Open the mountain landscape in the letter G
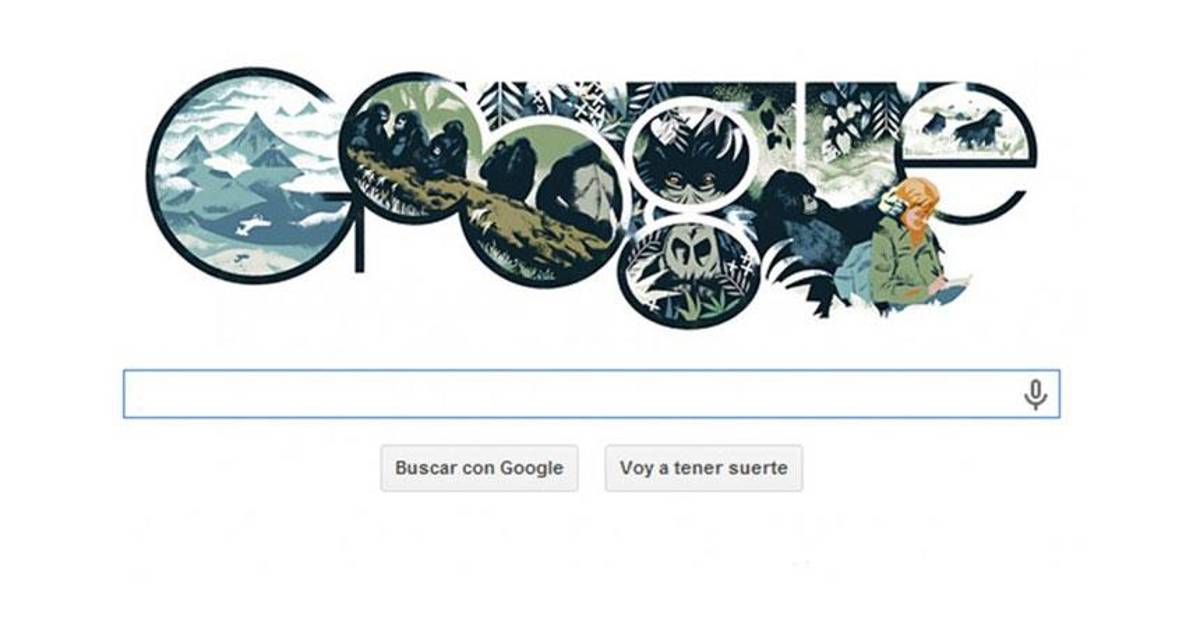 245,173
